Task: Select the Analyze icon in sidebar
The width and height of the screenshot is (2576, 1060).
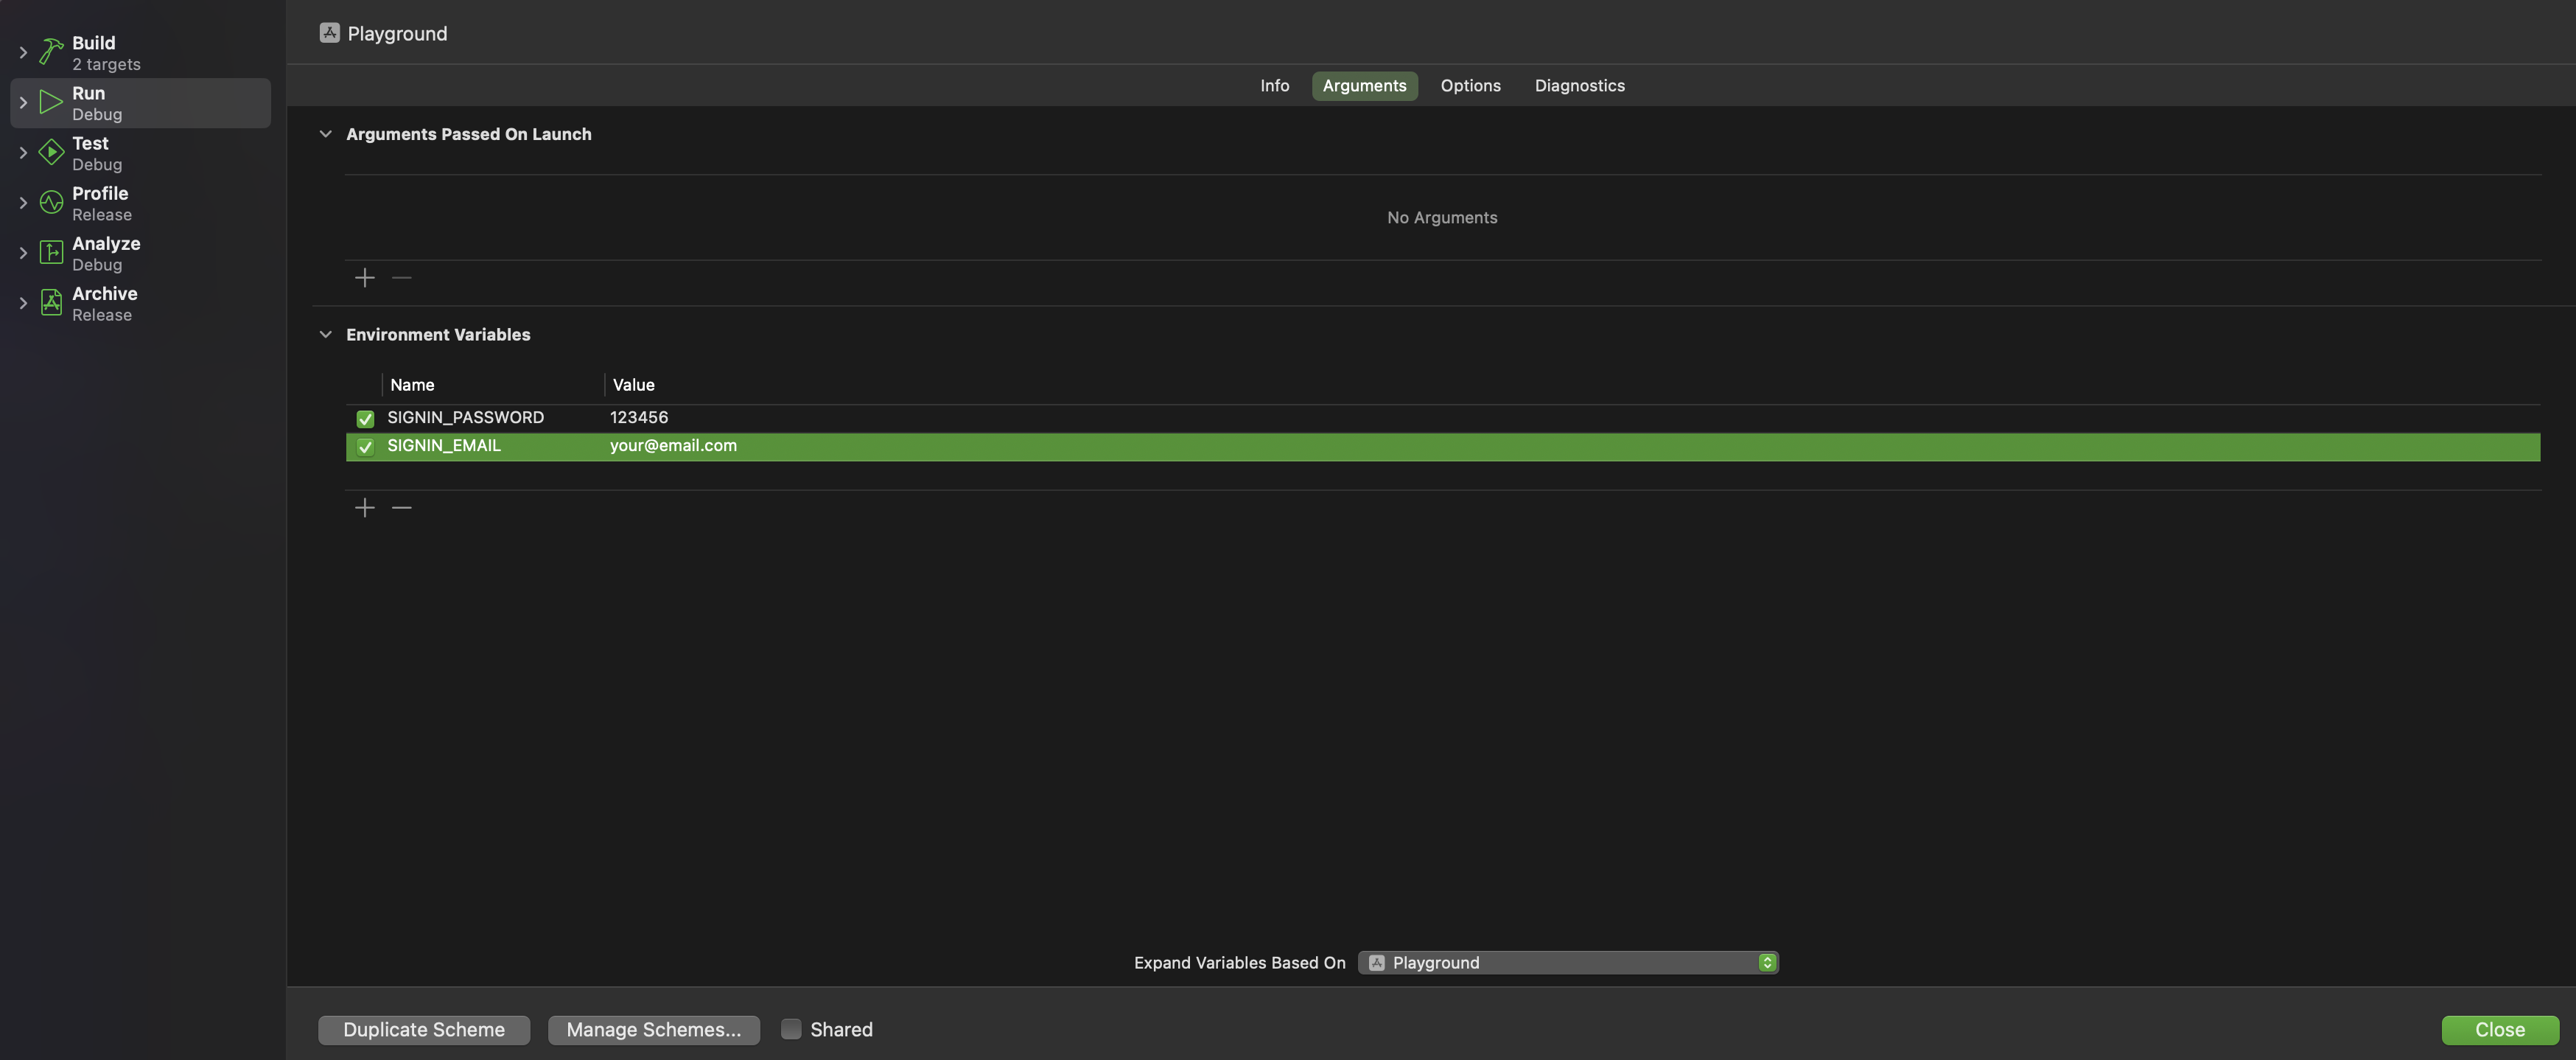Action: coord(50,252)
